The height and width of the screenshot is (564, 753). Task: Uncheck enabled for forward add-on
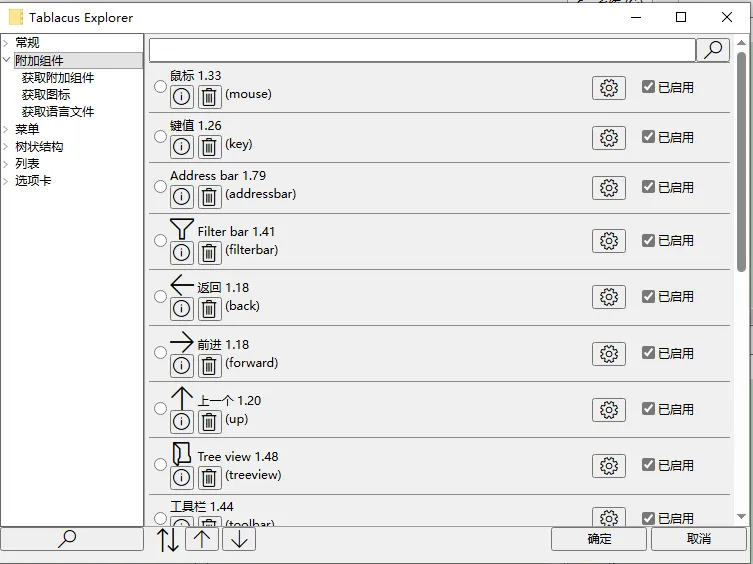648,353
